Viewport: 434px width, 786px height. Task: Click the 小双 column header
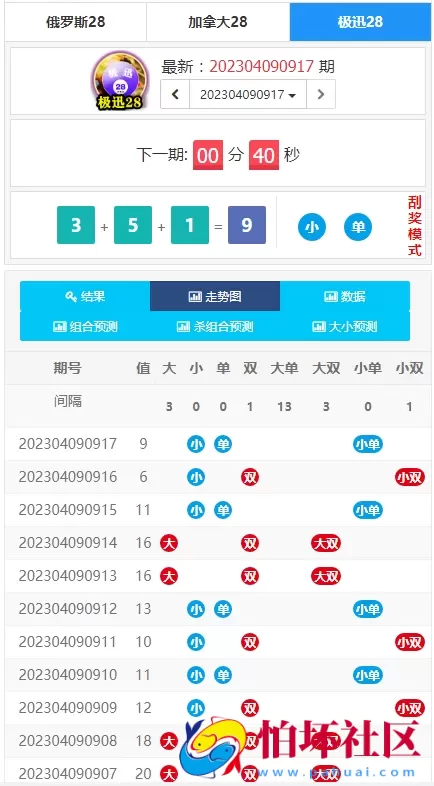pyautogui.click(x=409, y=368)
